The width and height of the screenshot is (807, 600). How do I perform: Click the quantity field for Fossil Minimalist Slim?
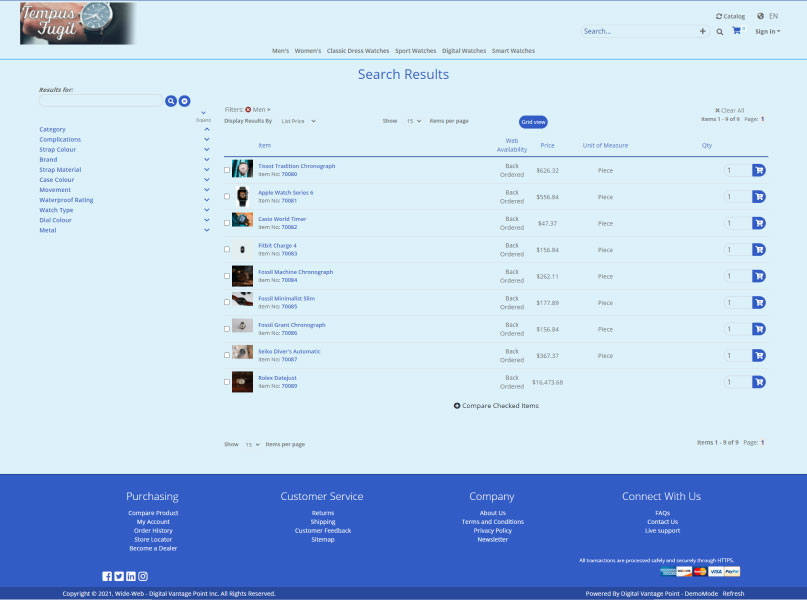[x=736, y=303]
